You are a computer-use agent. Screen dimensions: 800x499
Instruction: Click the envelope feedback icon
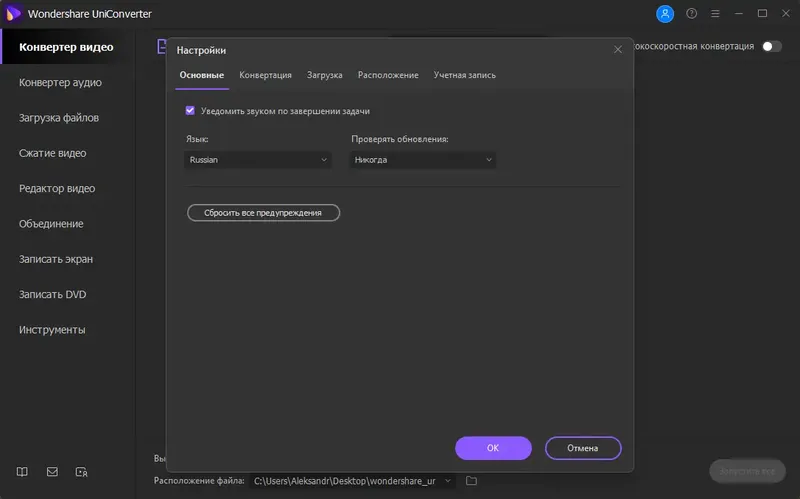click(x=52, y=471)
